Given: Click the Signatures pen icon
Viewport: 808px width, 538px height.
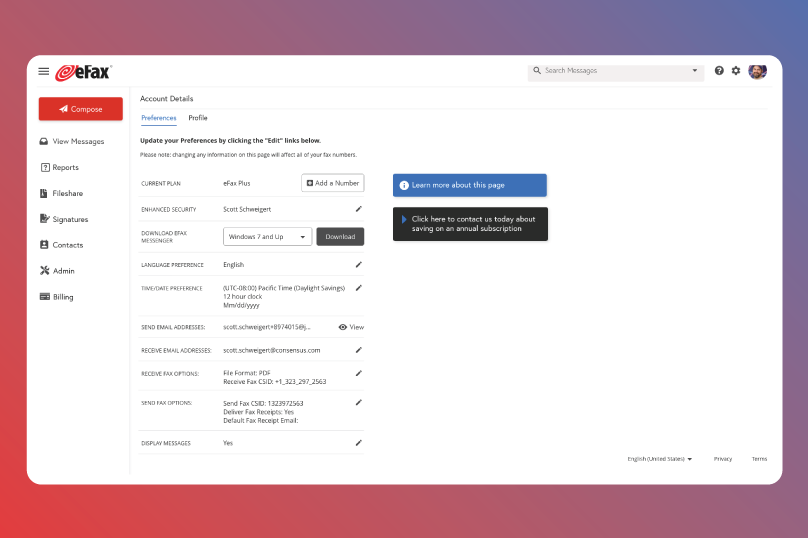Looking at the screenshot, I should [x=44, y=218].
